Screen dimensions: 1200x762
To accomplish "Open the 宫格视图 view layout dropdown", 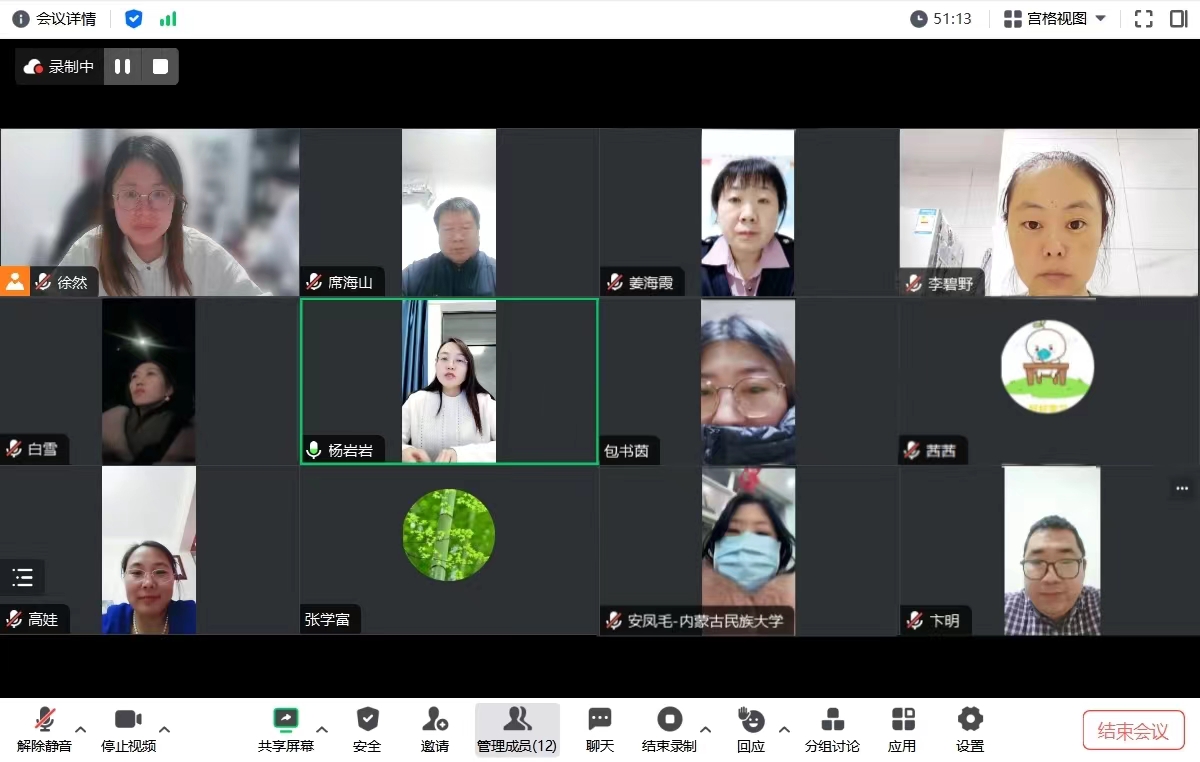I will [1055, 19].
